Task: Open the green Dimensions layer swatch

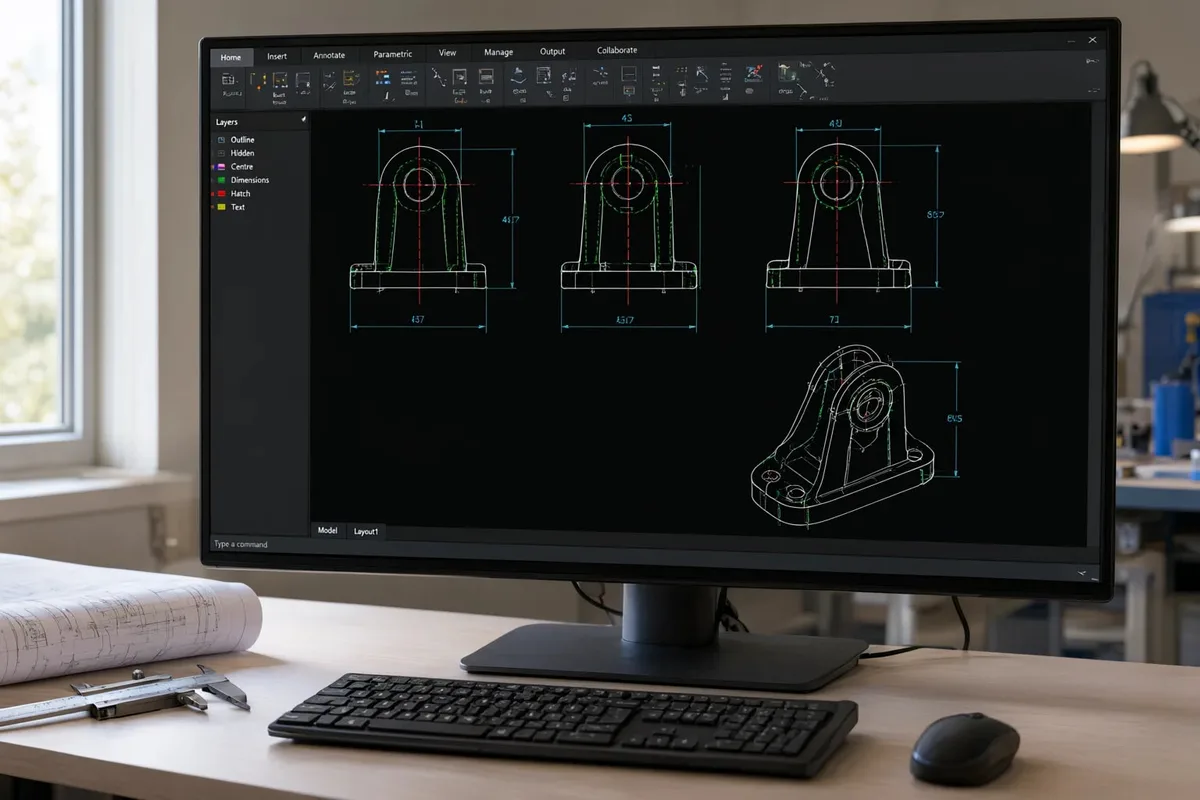Action: pyautogui.click(x=221, y=180)
